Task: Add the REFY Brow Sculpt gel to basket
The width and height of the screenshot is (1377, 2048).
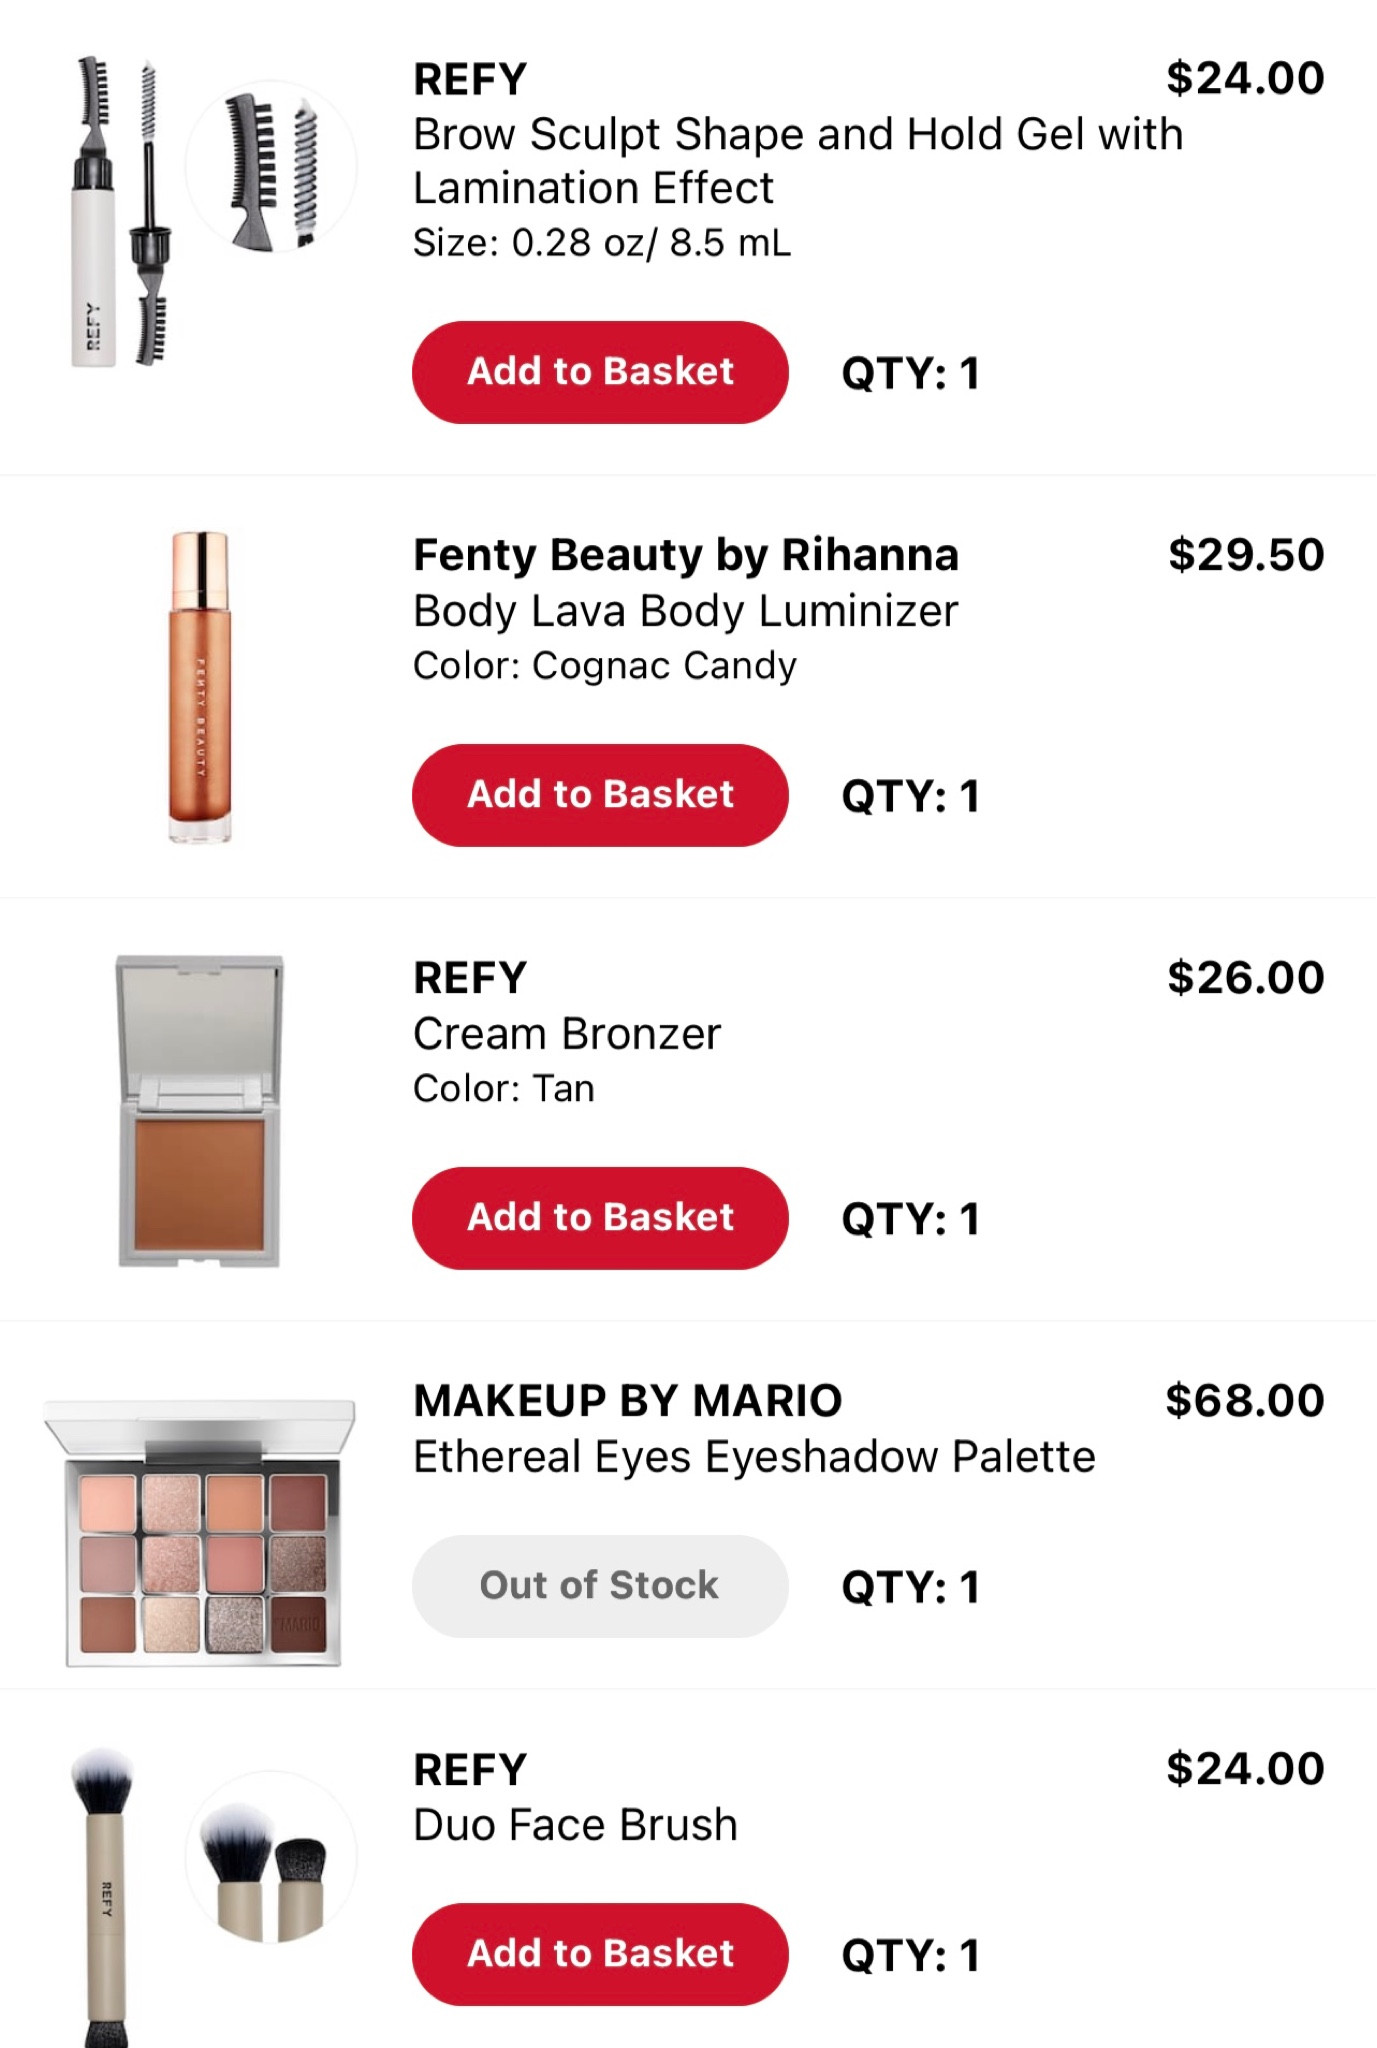Action: coord(599,371)
